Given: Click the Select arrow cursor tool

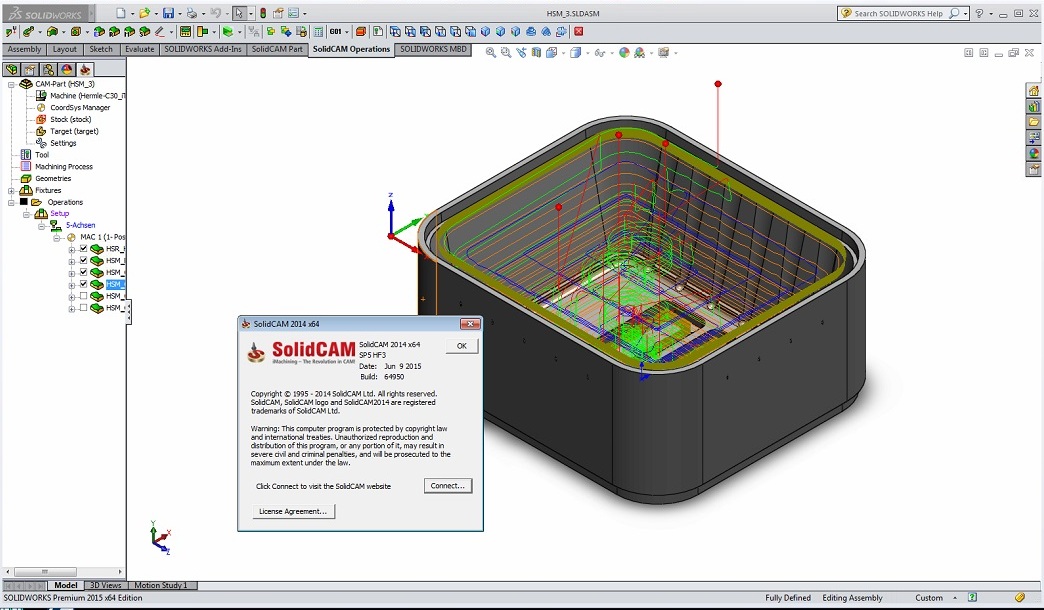Looking at the screenshot, I should pos(239,13).
